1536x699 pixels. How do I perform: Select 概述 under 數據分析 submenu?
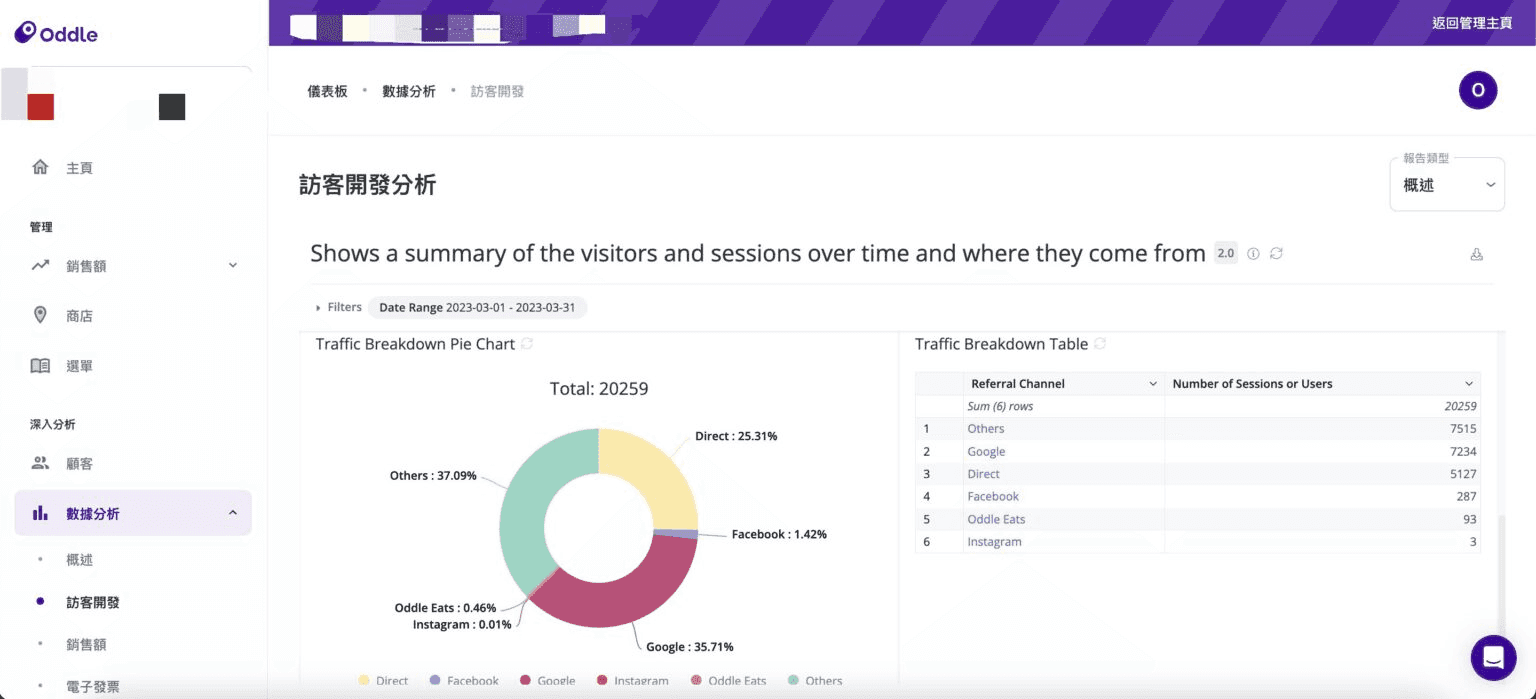point(79,560)
